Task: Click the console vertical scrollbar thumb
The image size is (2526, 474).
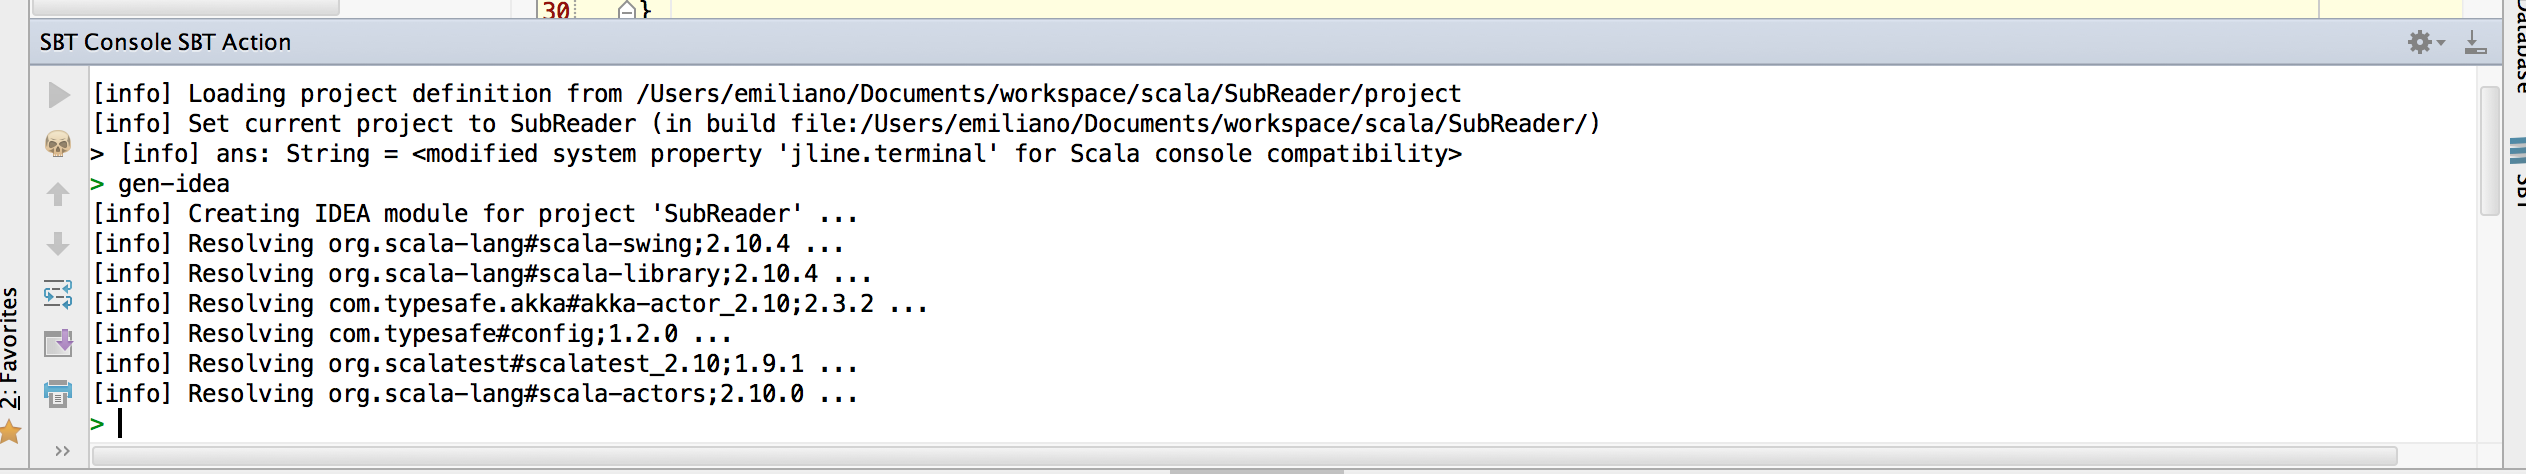Action: pyautogui.click(x=2490, y=150)
